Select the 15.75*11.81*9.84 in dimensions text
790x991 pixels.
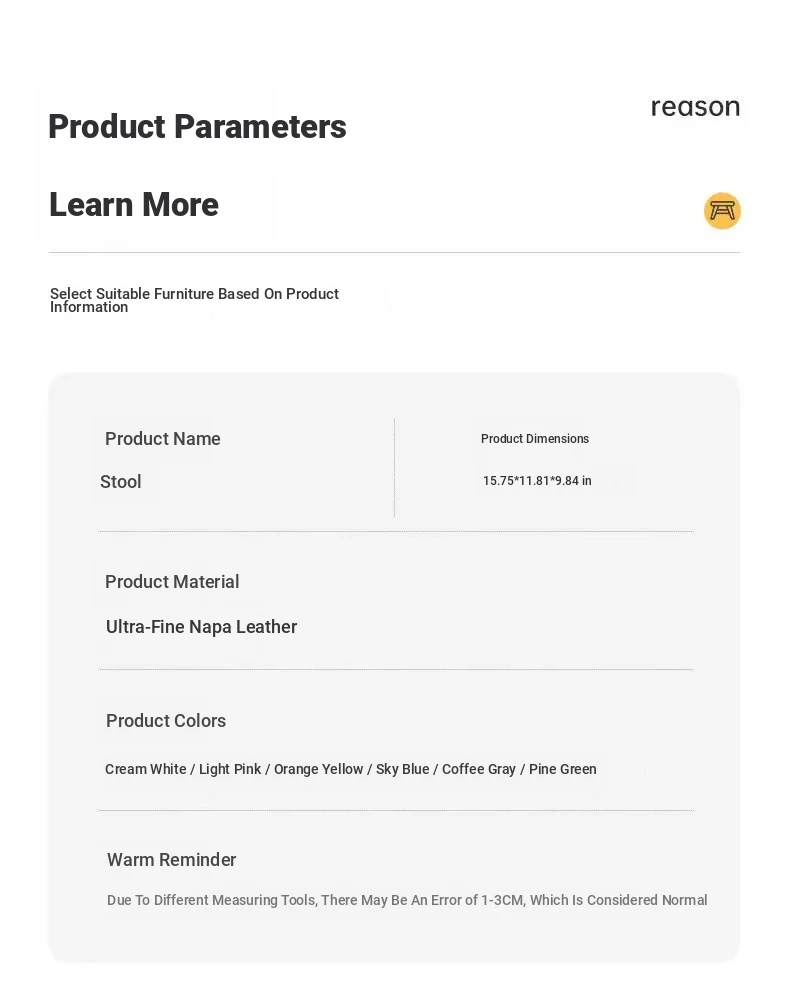pyautogui.click(x=537, y=480)
